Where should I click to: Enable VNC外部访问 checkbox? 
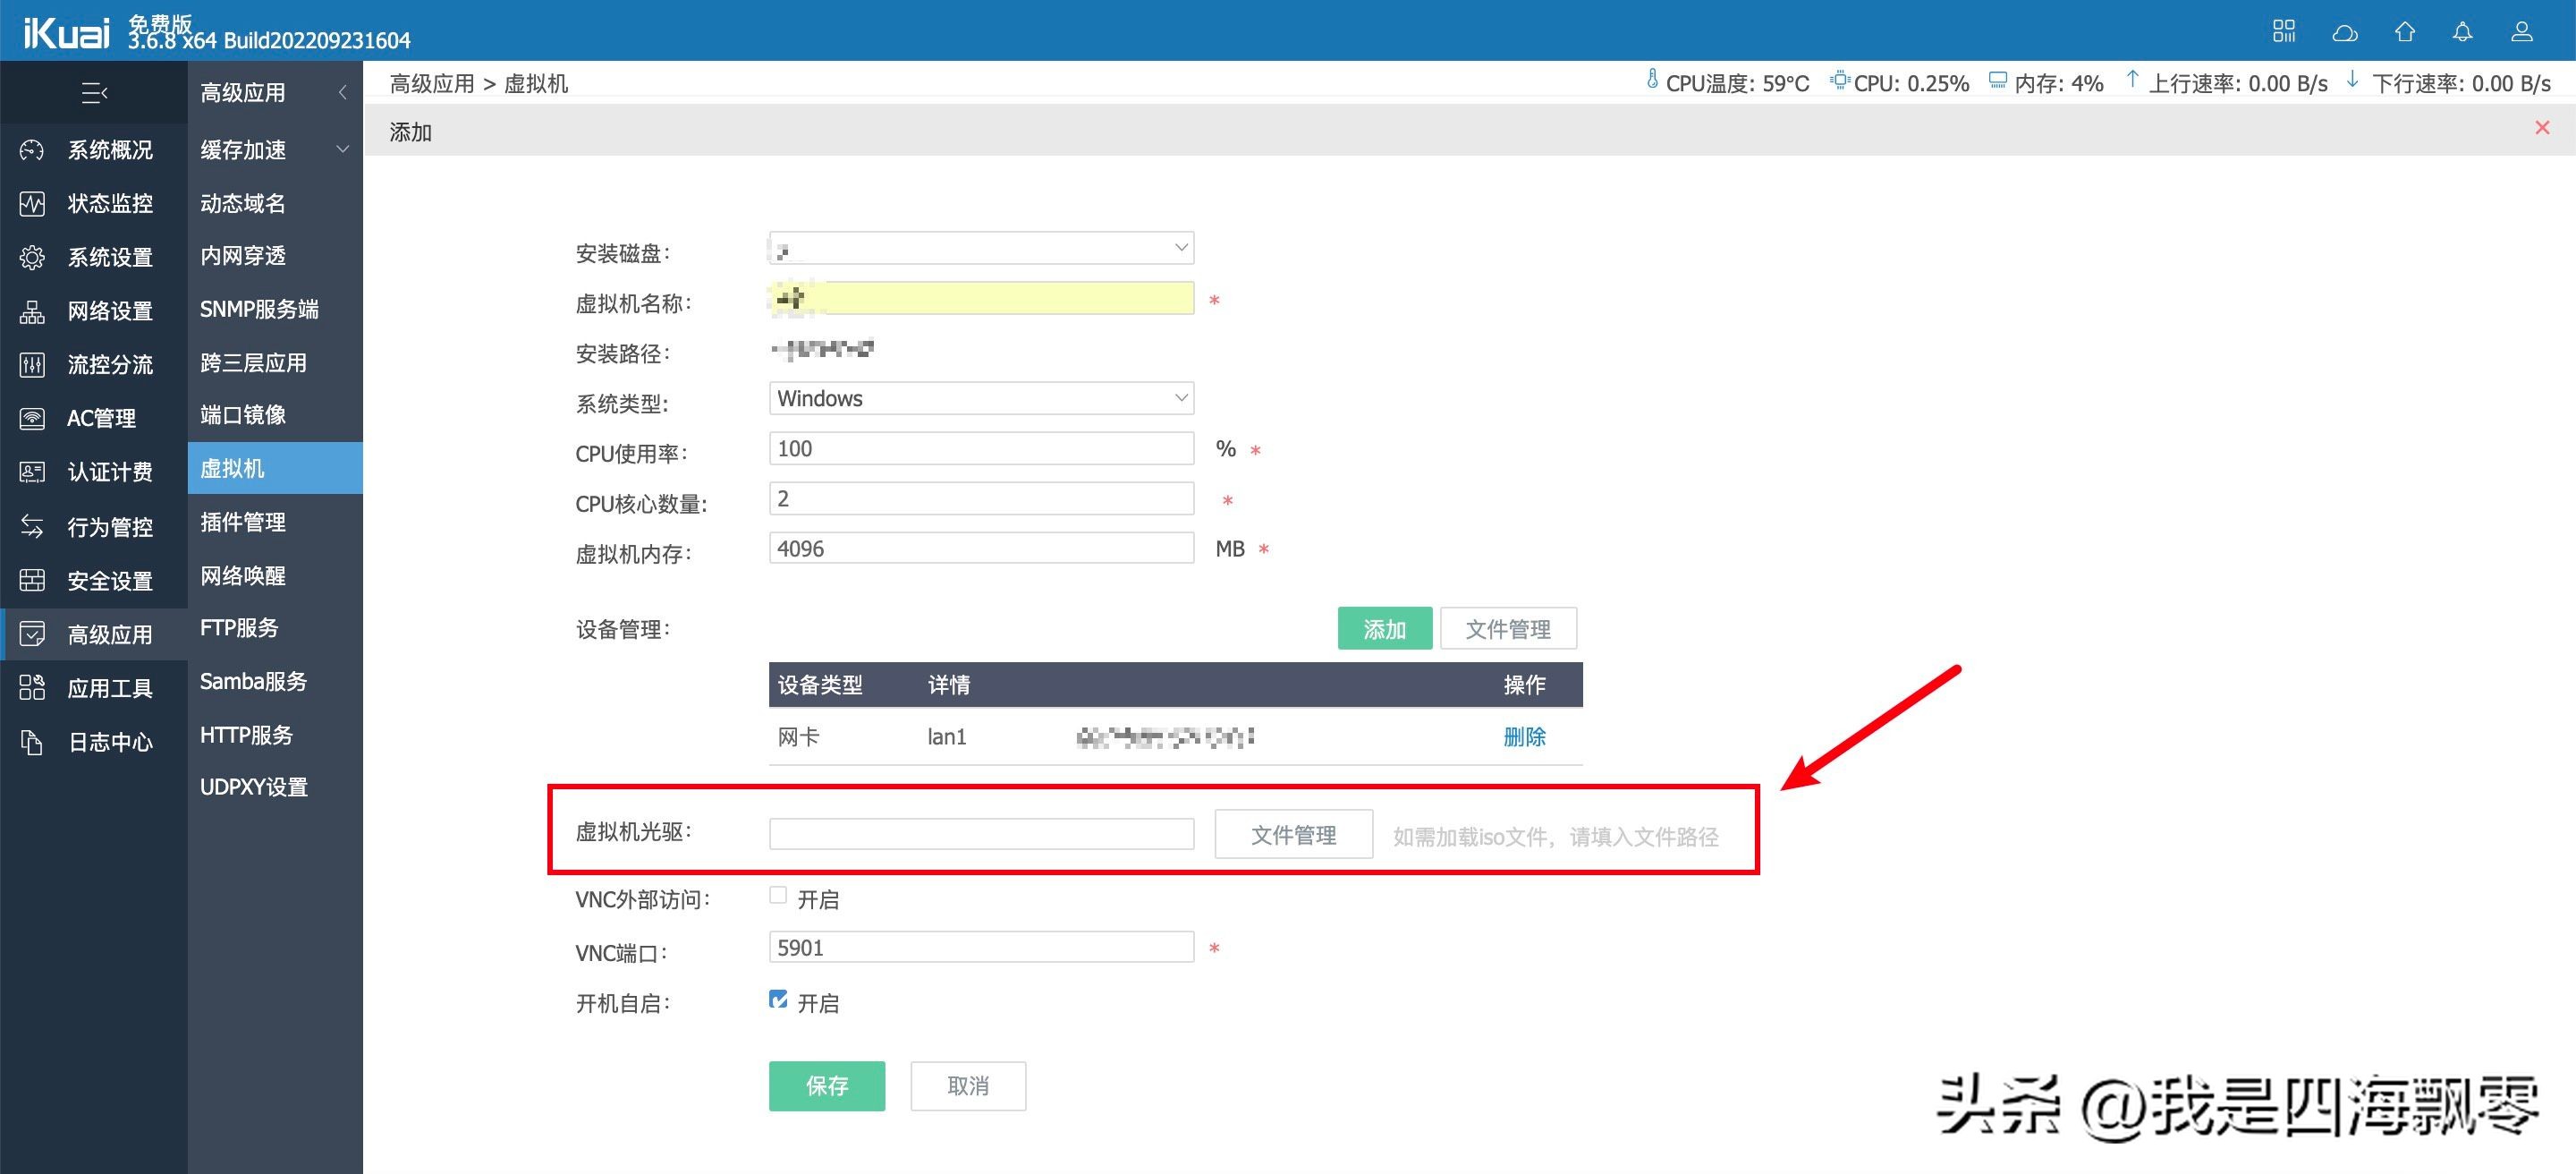point(778,896)
